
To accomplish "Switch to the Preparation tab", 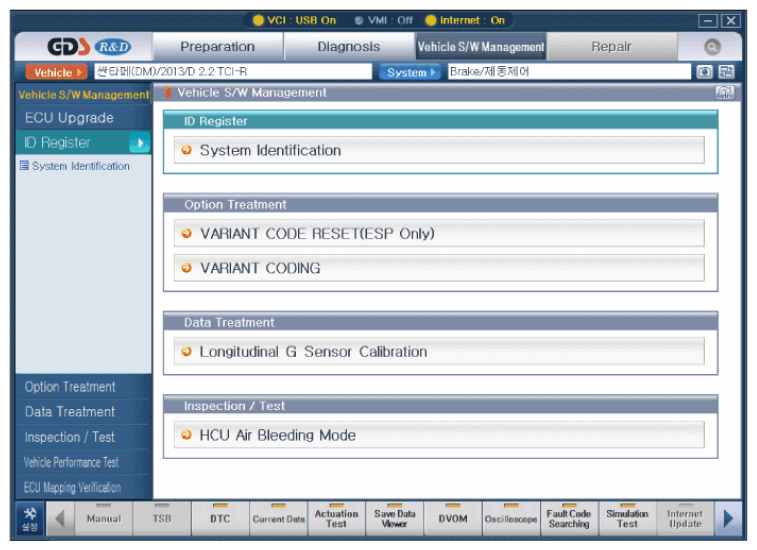I will pos(217,47).
